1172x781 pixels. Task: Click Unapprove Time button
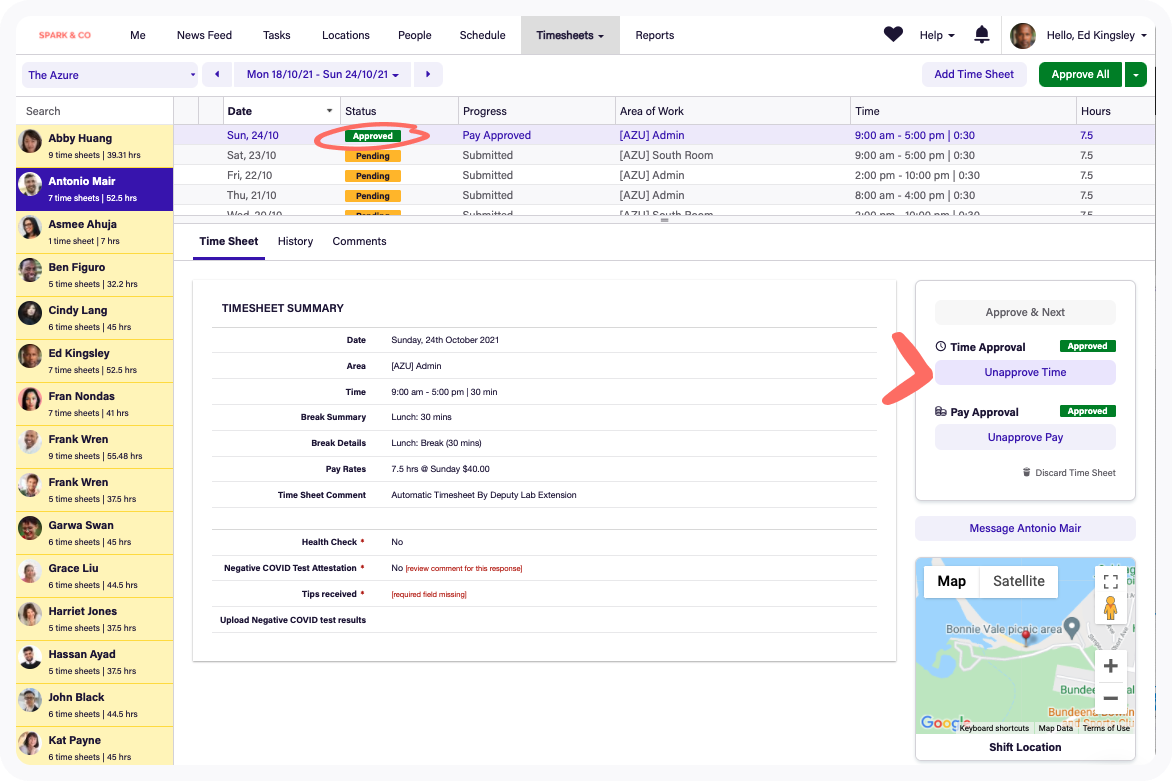pos(1025,372)
